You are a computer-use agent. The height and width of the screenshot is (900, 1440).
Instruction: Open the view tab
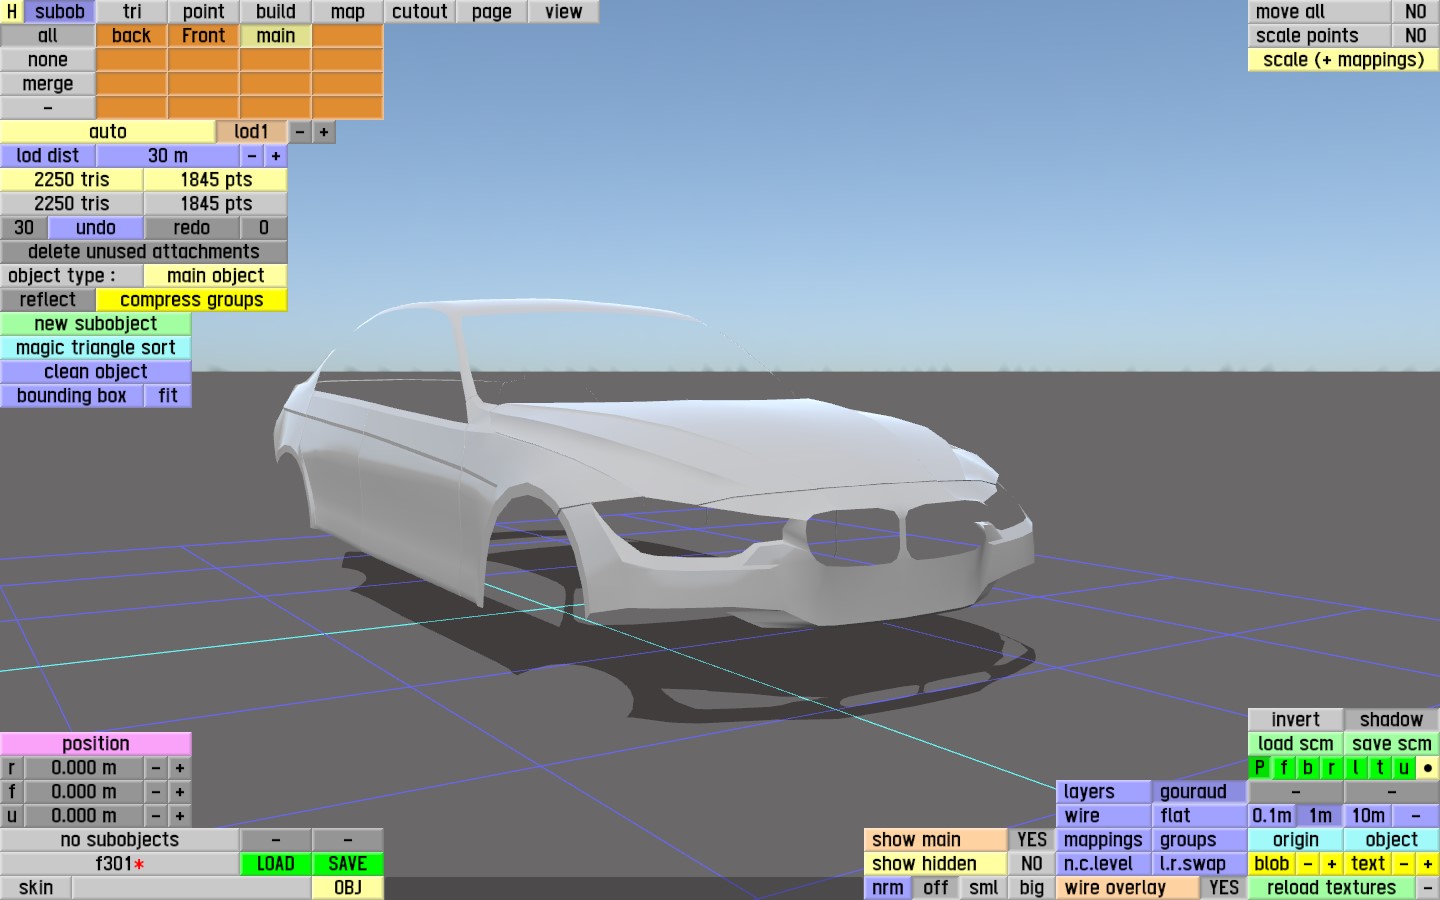pos(564,12)
